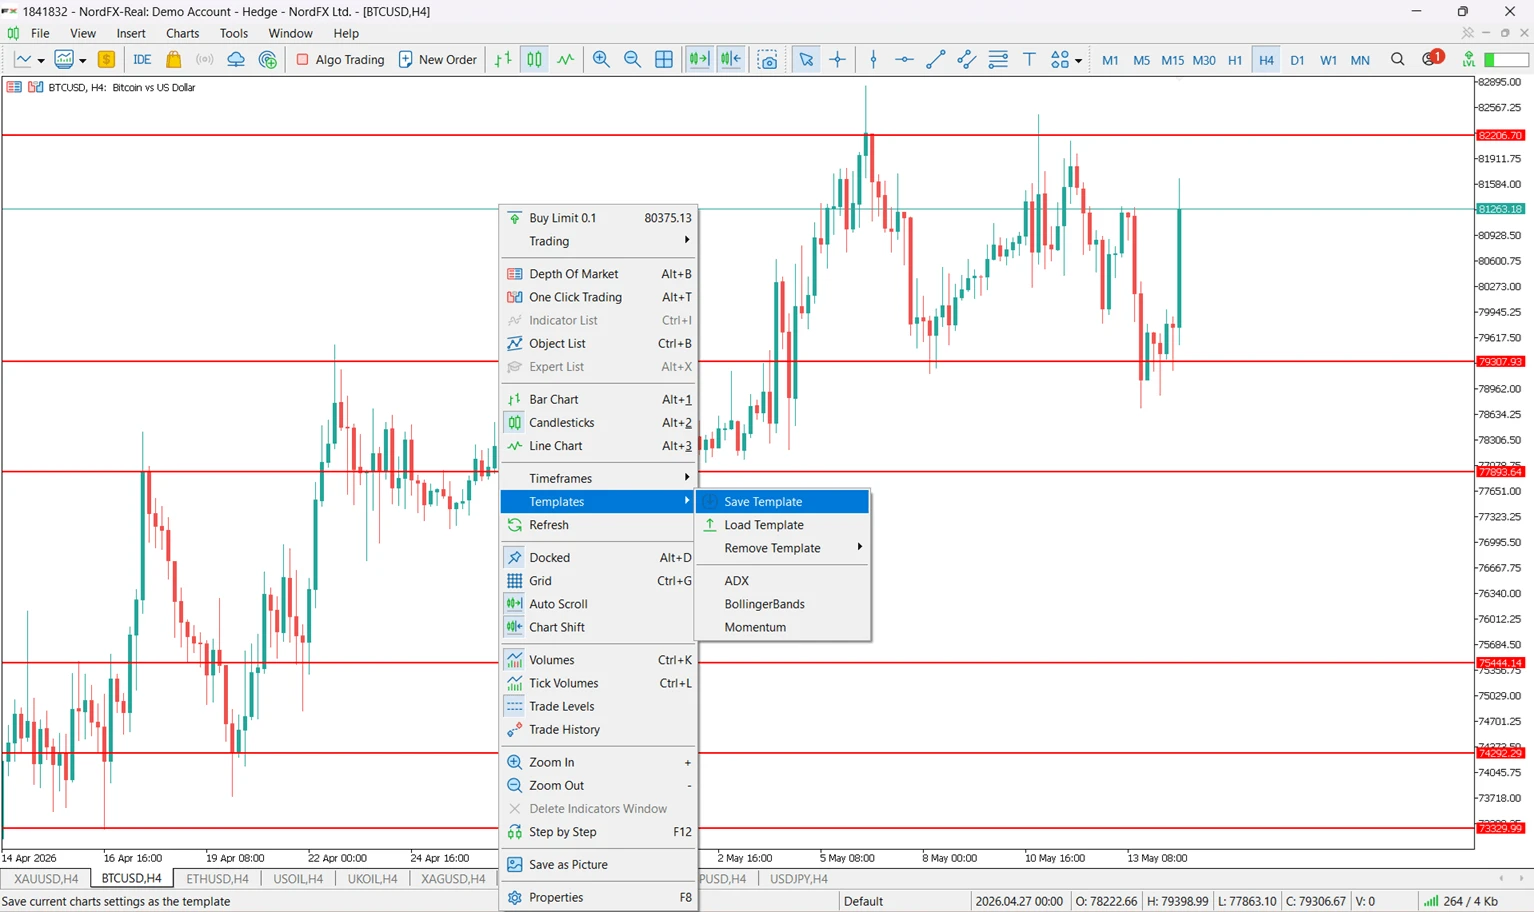Toggle Volumes in the context menu
The image size is (1534, 912).
tap(598, 660)
